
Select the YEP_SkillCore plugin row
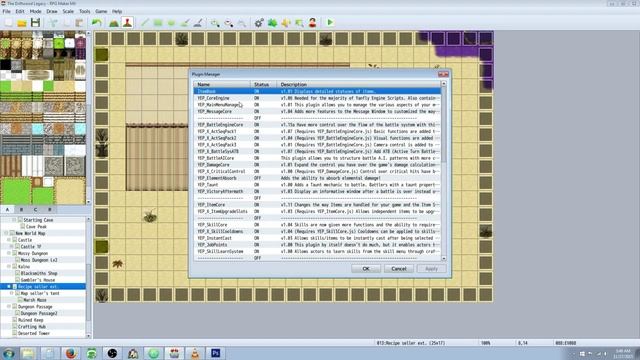coord(317,225)
